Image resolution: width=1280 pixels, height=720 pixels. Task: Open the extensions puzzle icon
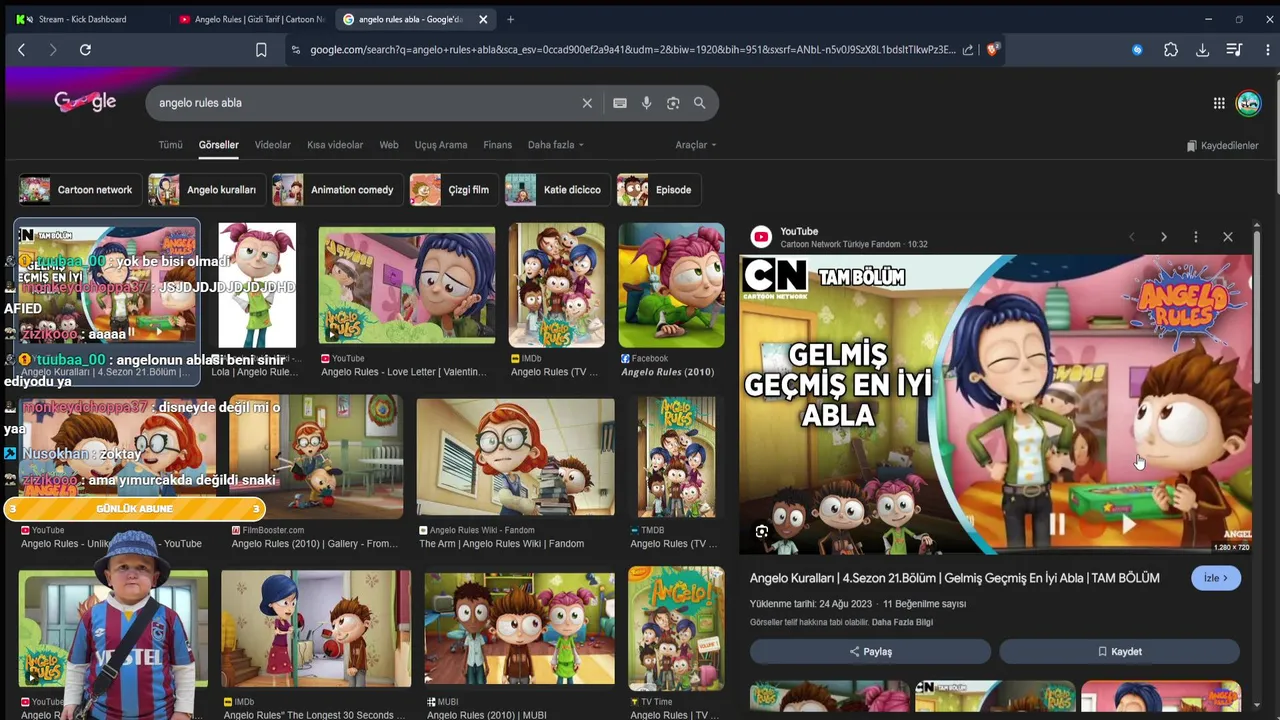(1171, 49)
